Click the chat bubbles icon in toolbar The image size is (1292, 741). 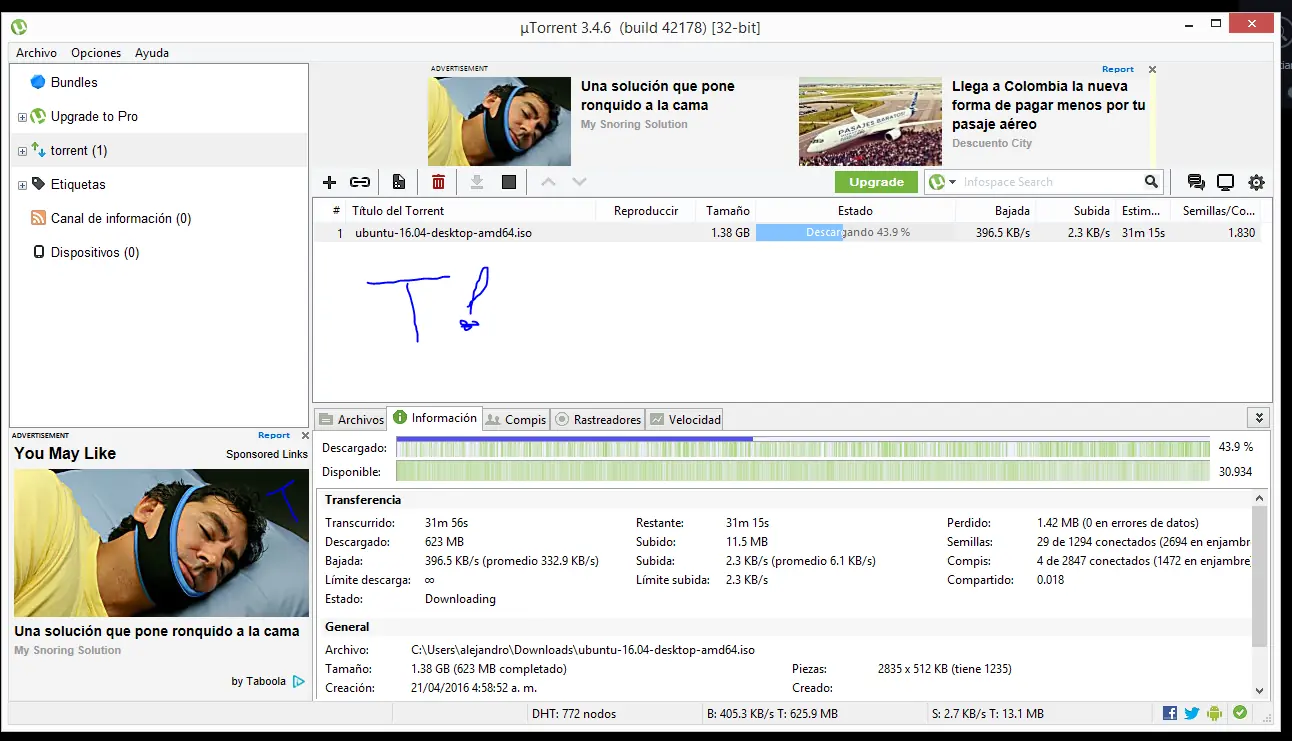tap(1195, 182)
